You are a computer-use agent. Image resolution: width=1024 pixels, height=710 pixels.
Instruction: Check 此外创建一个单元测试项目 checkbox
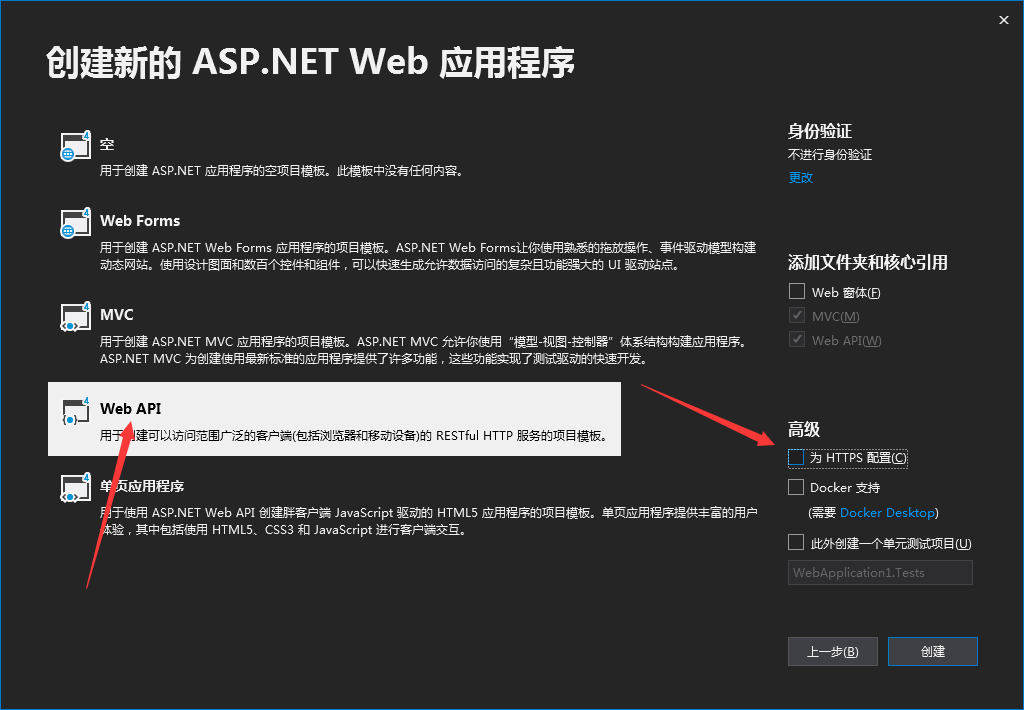[796, 543]
